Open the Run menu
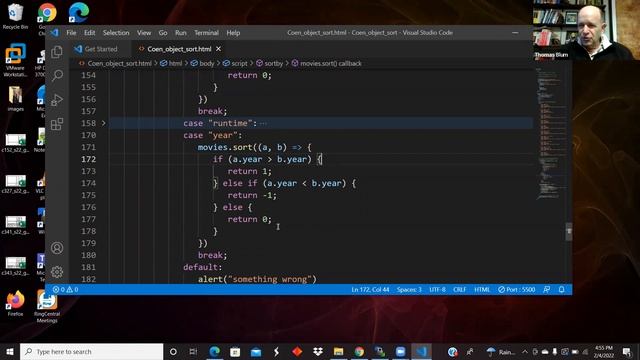 pyautogui.click(x=181, y=33)
